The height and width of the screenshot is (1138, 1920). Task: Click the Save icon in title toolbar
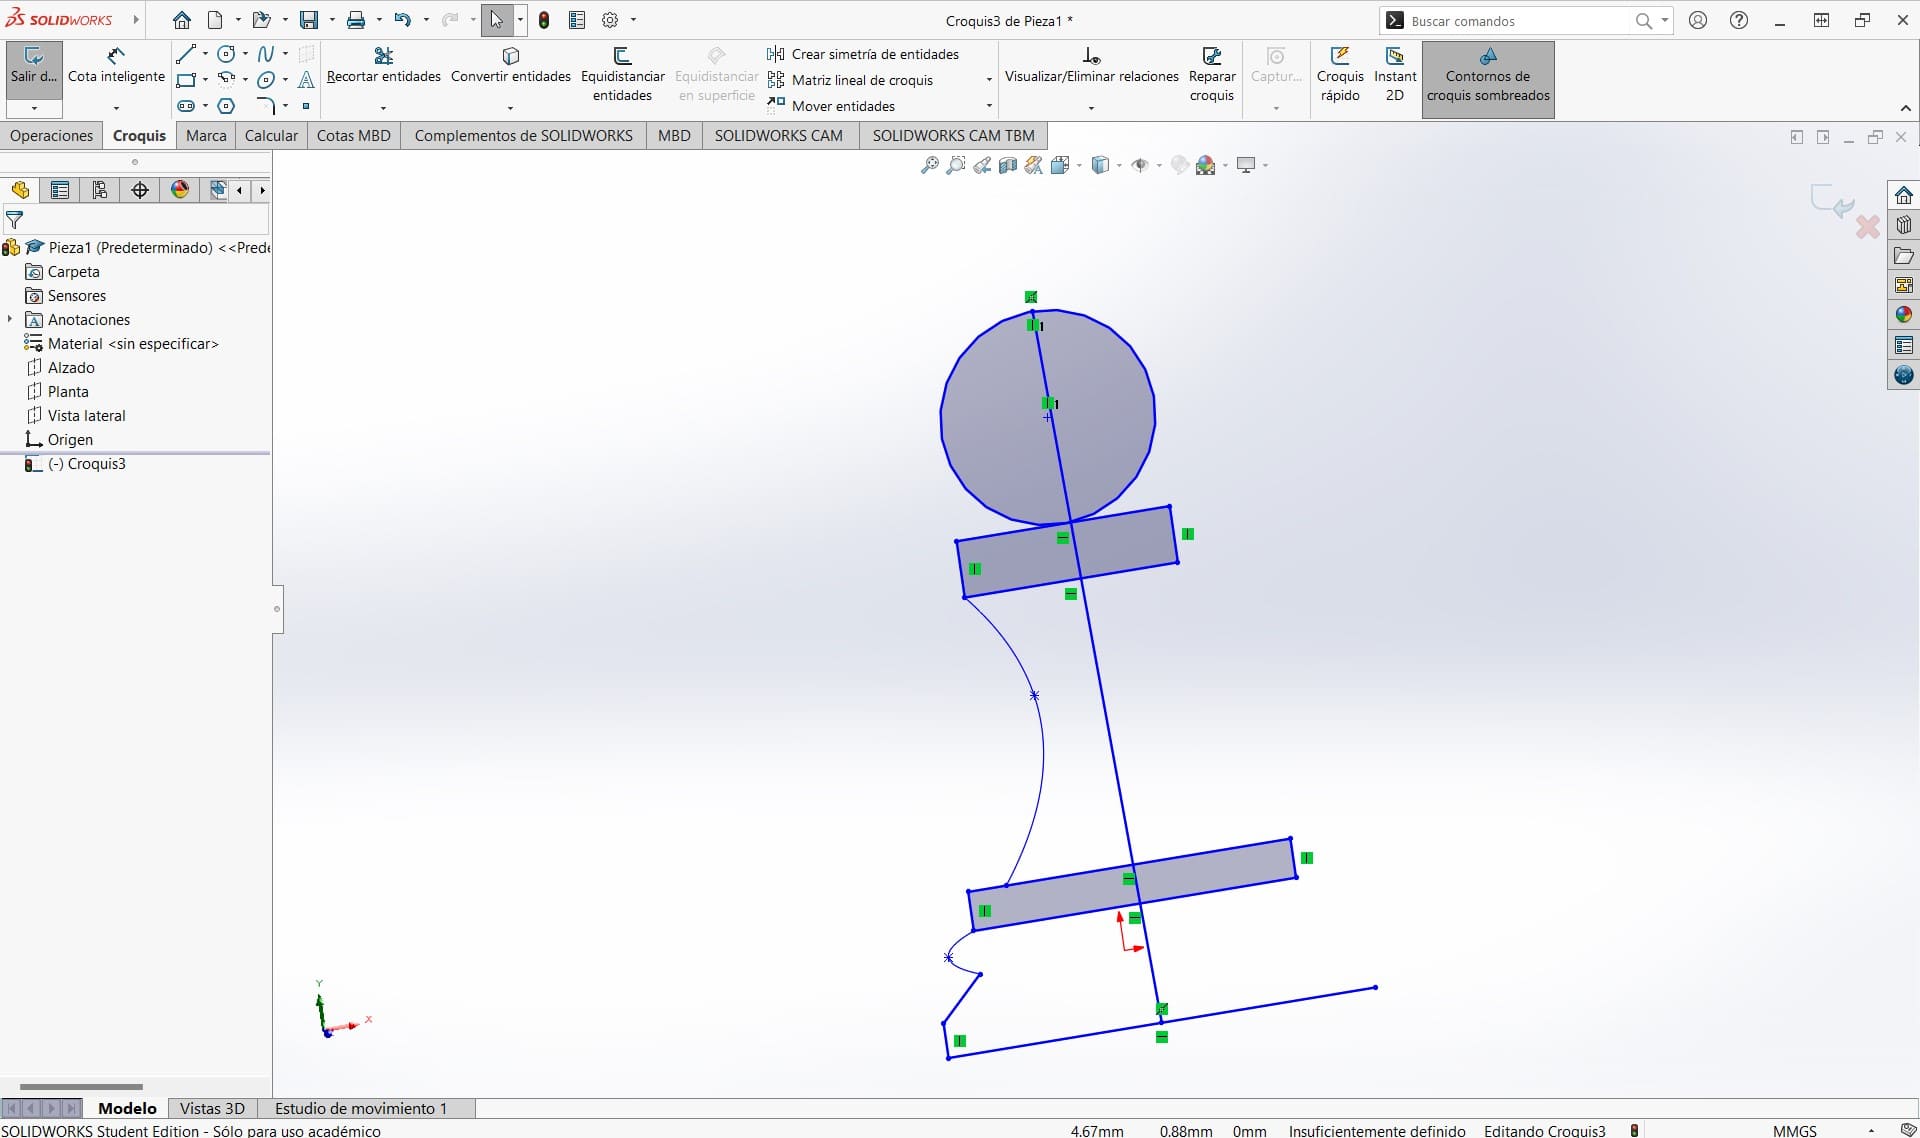point(309,20)
